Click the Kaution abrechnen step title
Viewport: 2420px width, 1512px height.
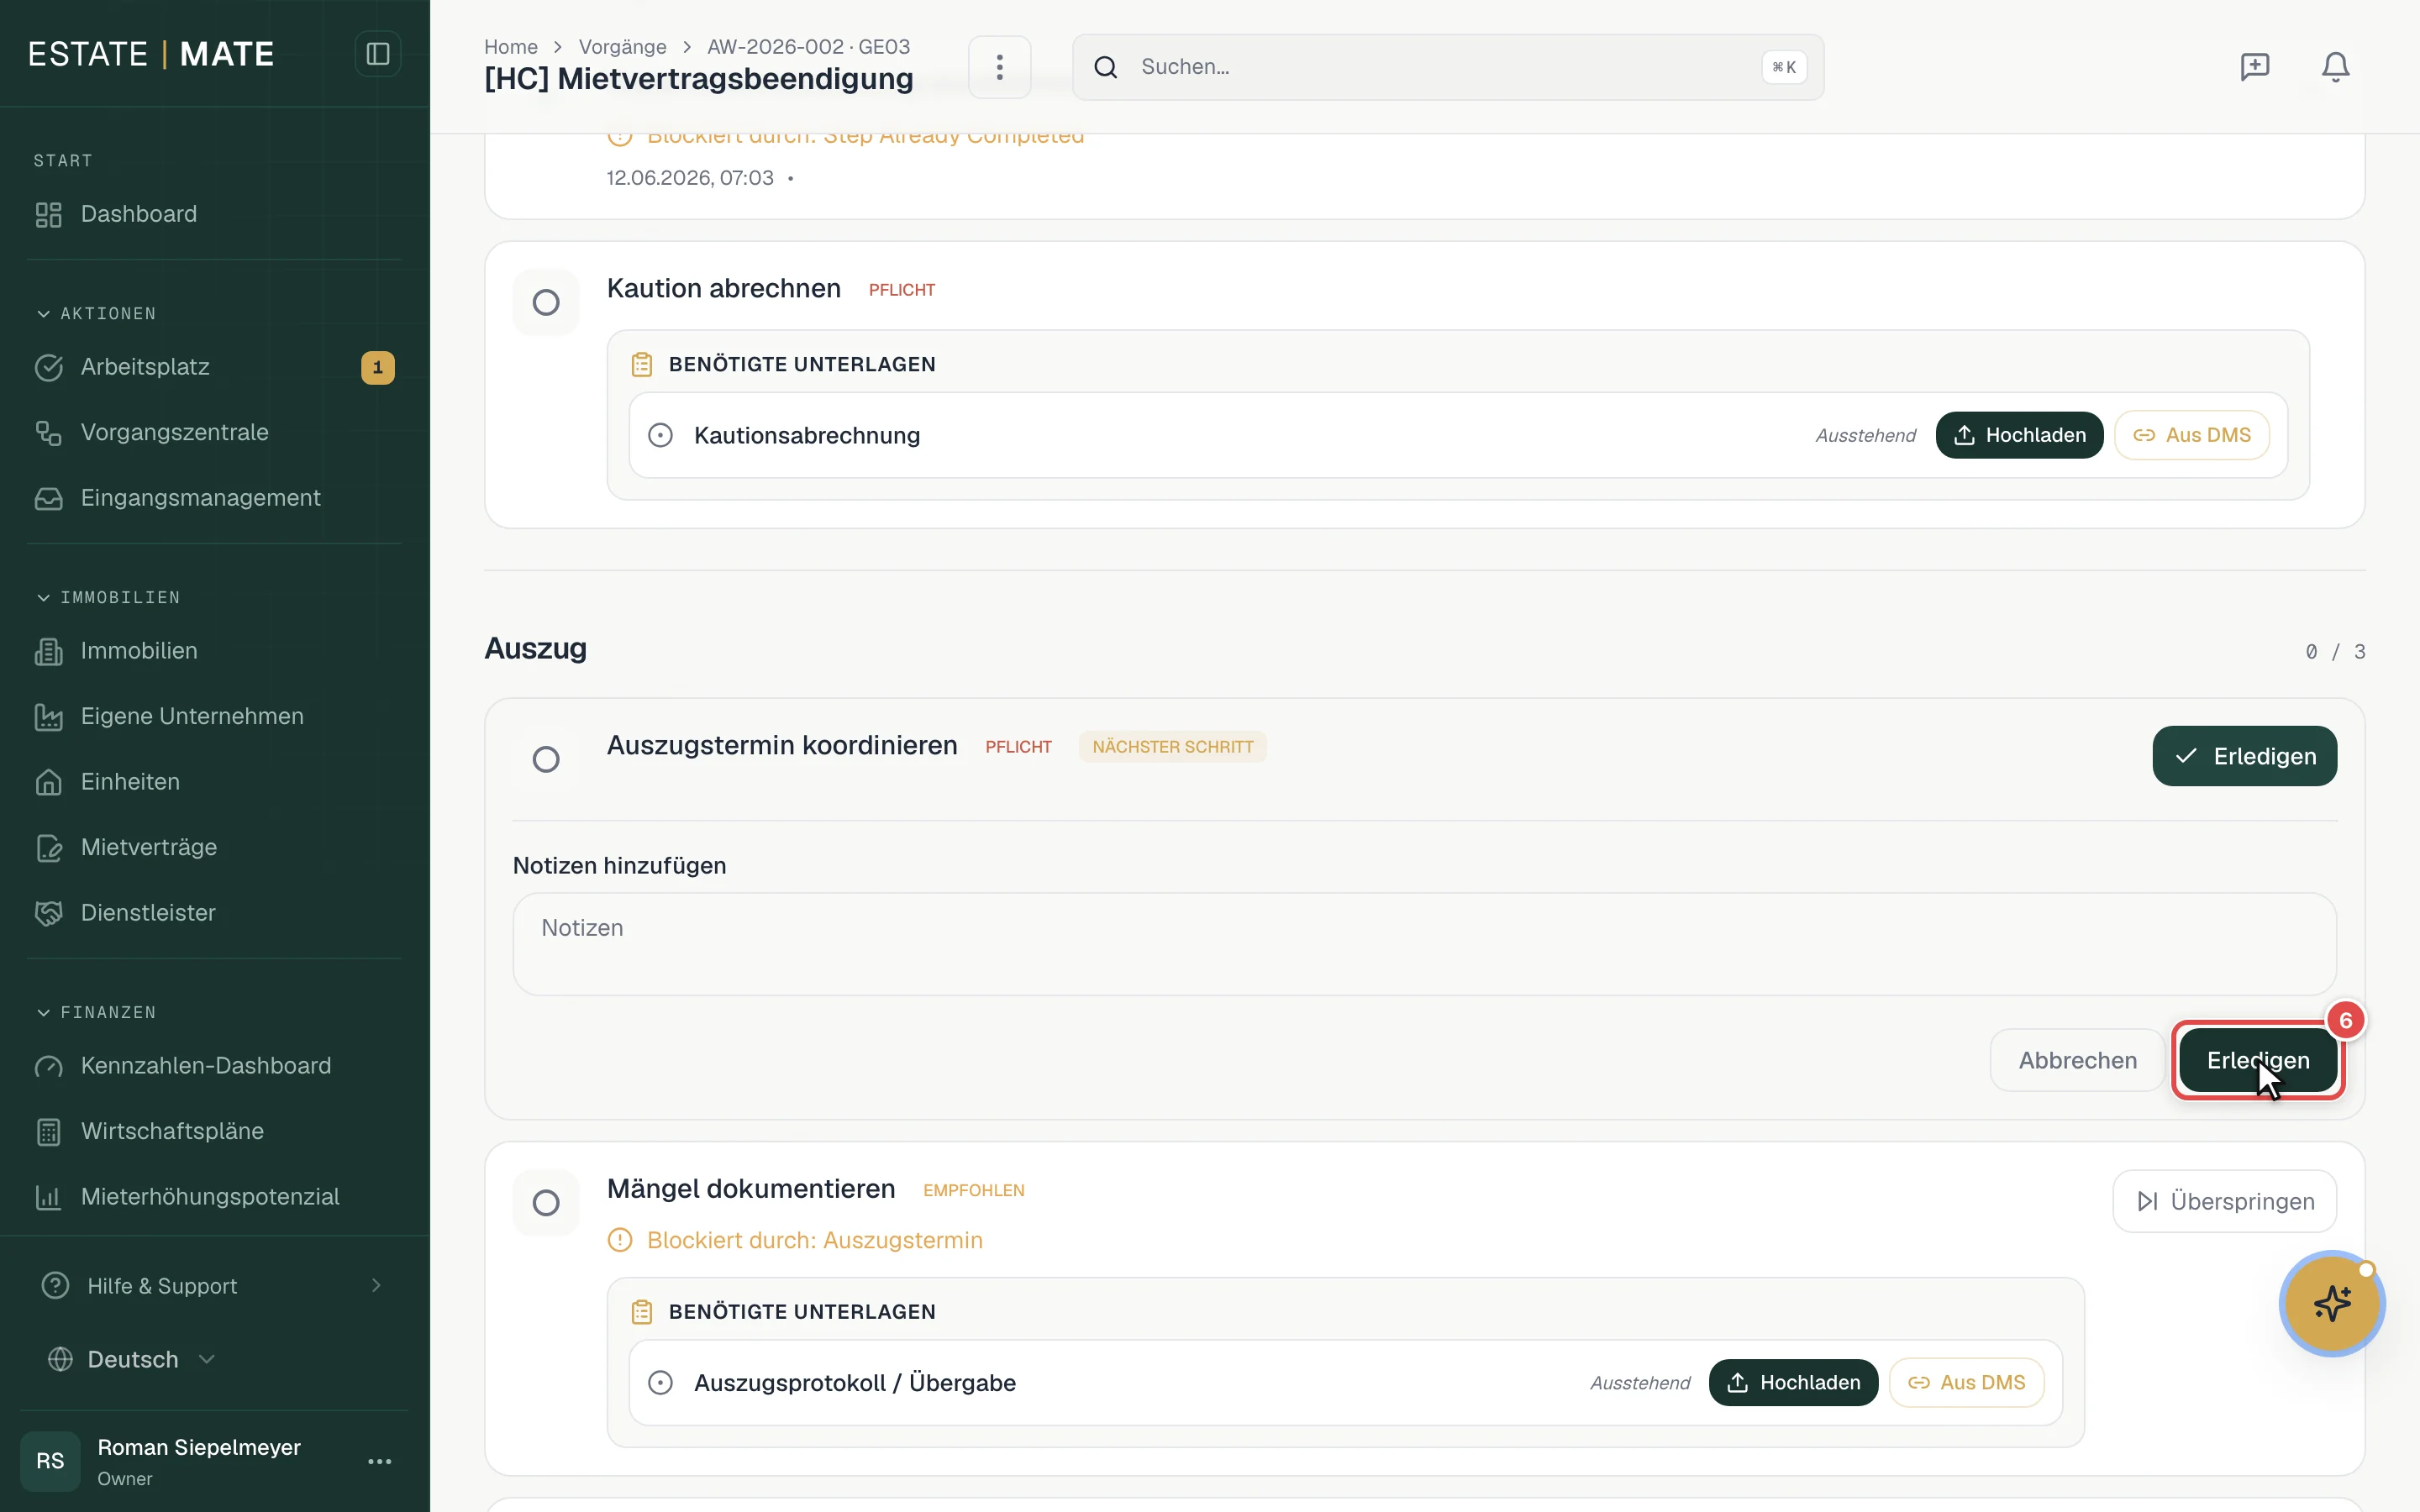pos(724,288)
